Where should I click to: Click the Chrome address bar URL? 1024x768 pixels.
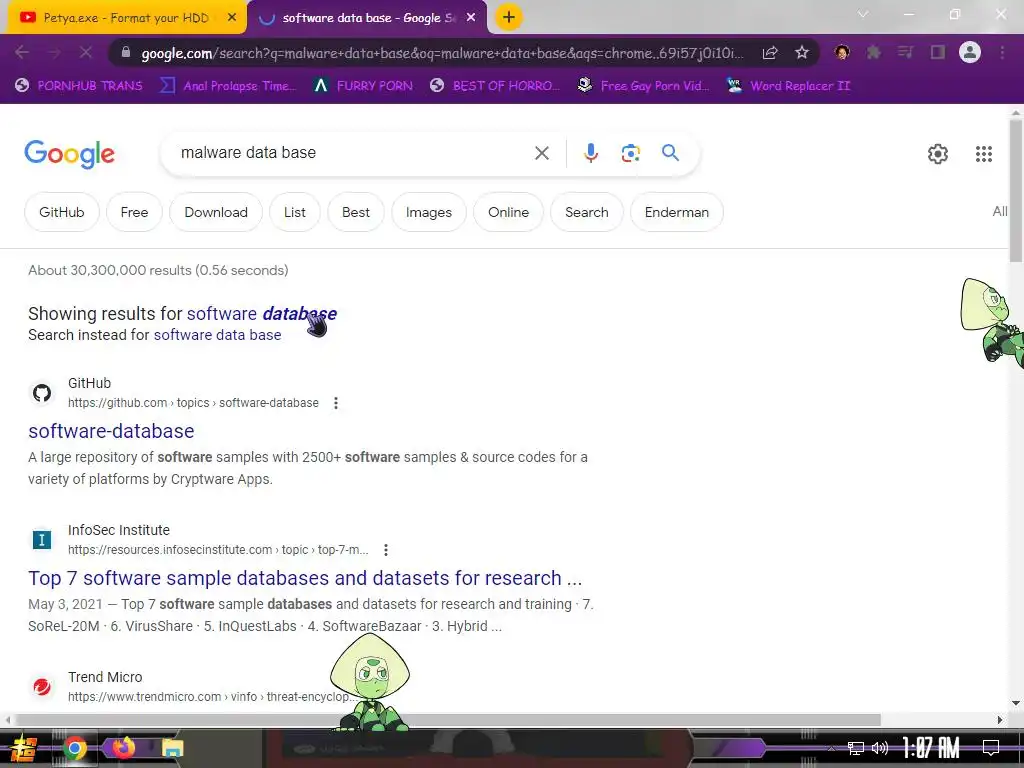[442, 53]
